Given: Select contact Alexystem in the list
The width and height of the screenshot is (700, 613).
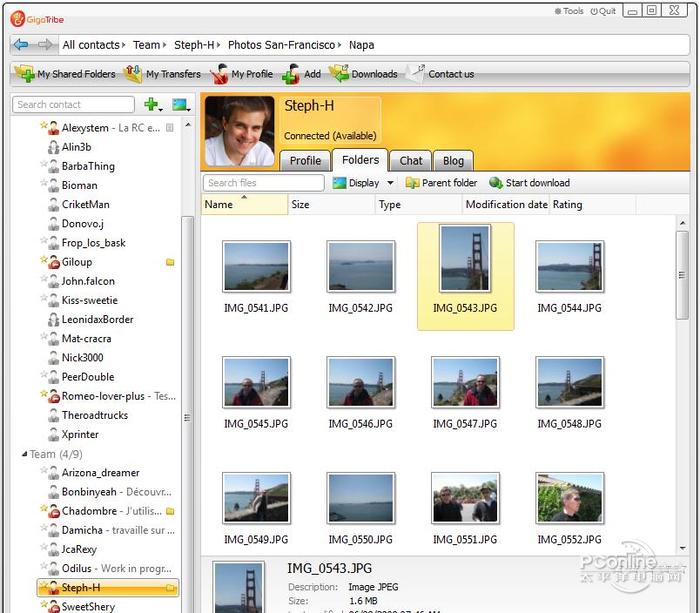Looking at the screenshot, I should coord(106,128).
